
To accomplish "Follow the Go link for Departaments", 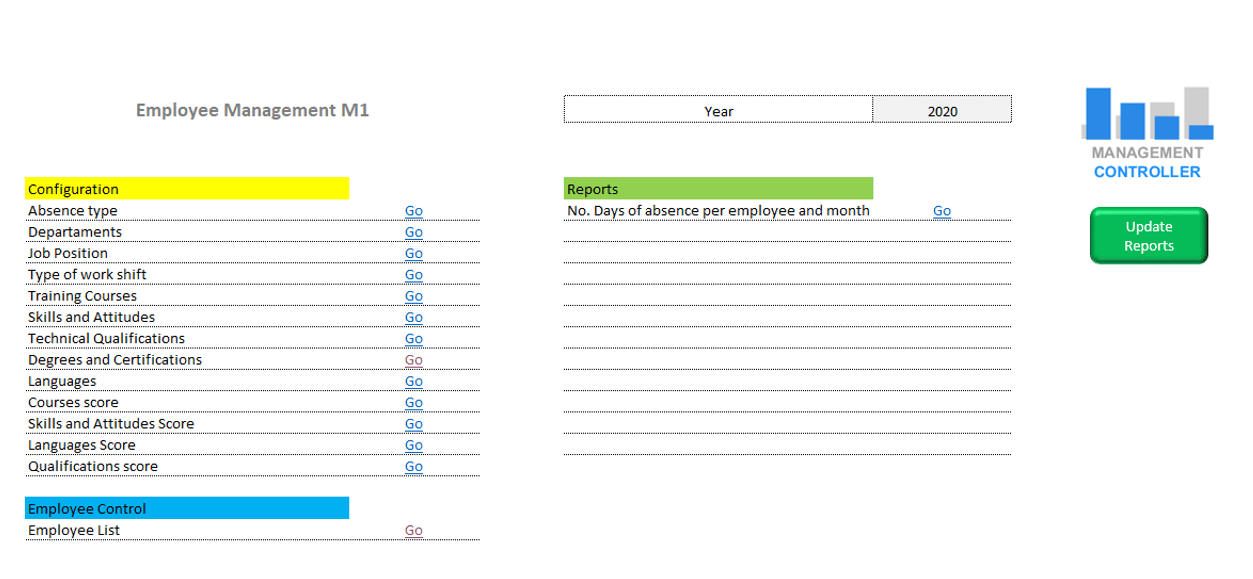I will click(x=413, y=232).
